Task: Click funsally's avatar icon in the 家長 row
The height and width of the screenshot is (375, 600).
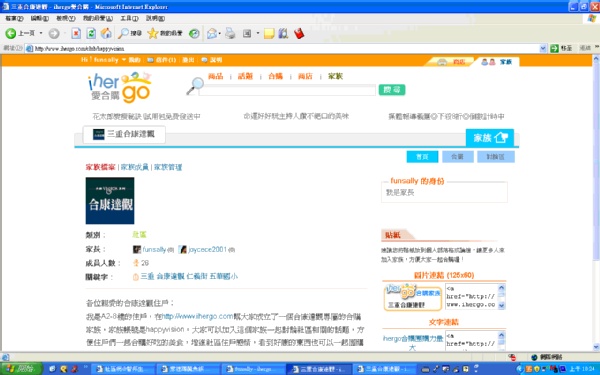Action: coord(137,249)
